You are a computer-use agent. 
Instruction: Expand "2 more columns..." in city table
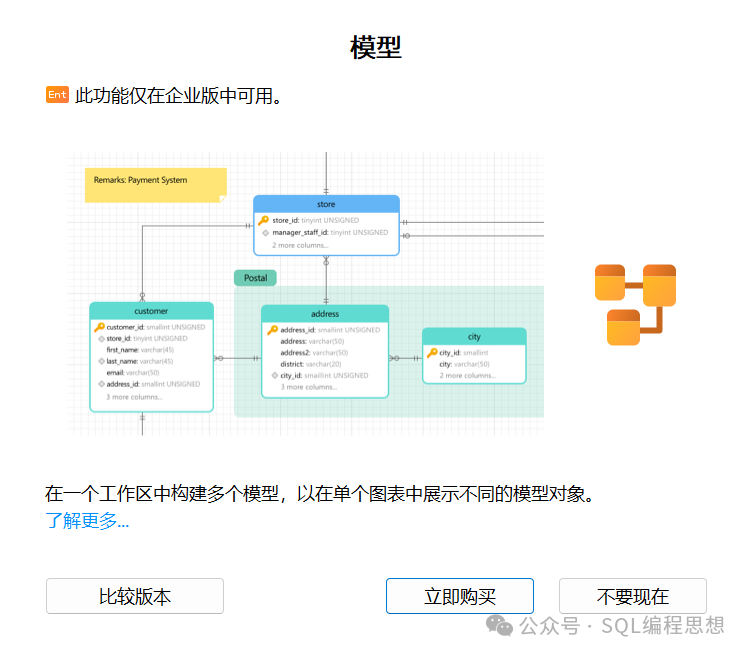coord(467,375)
